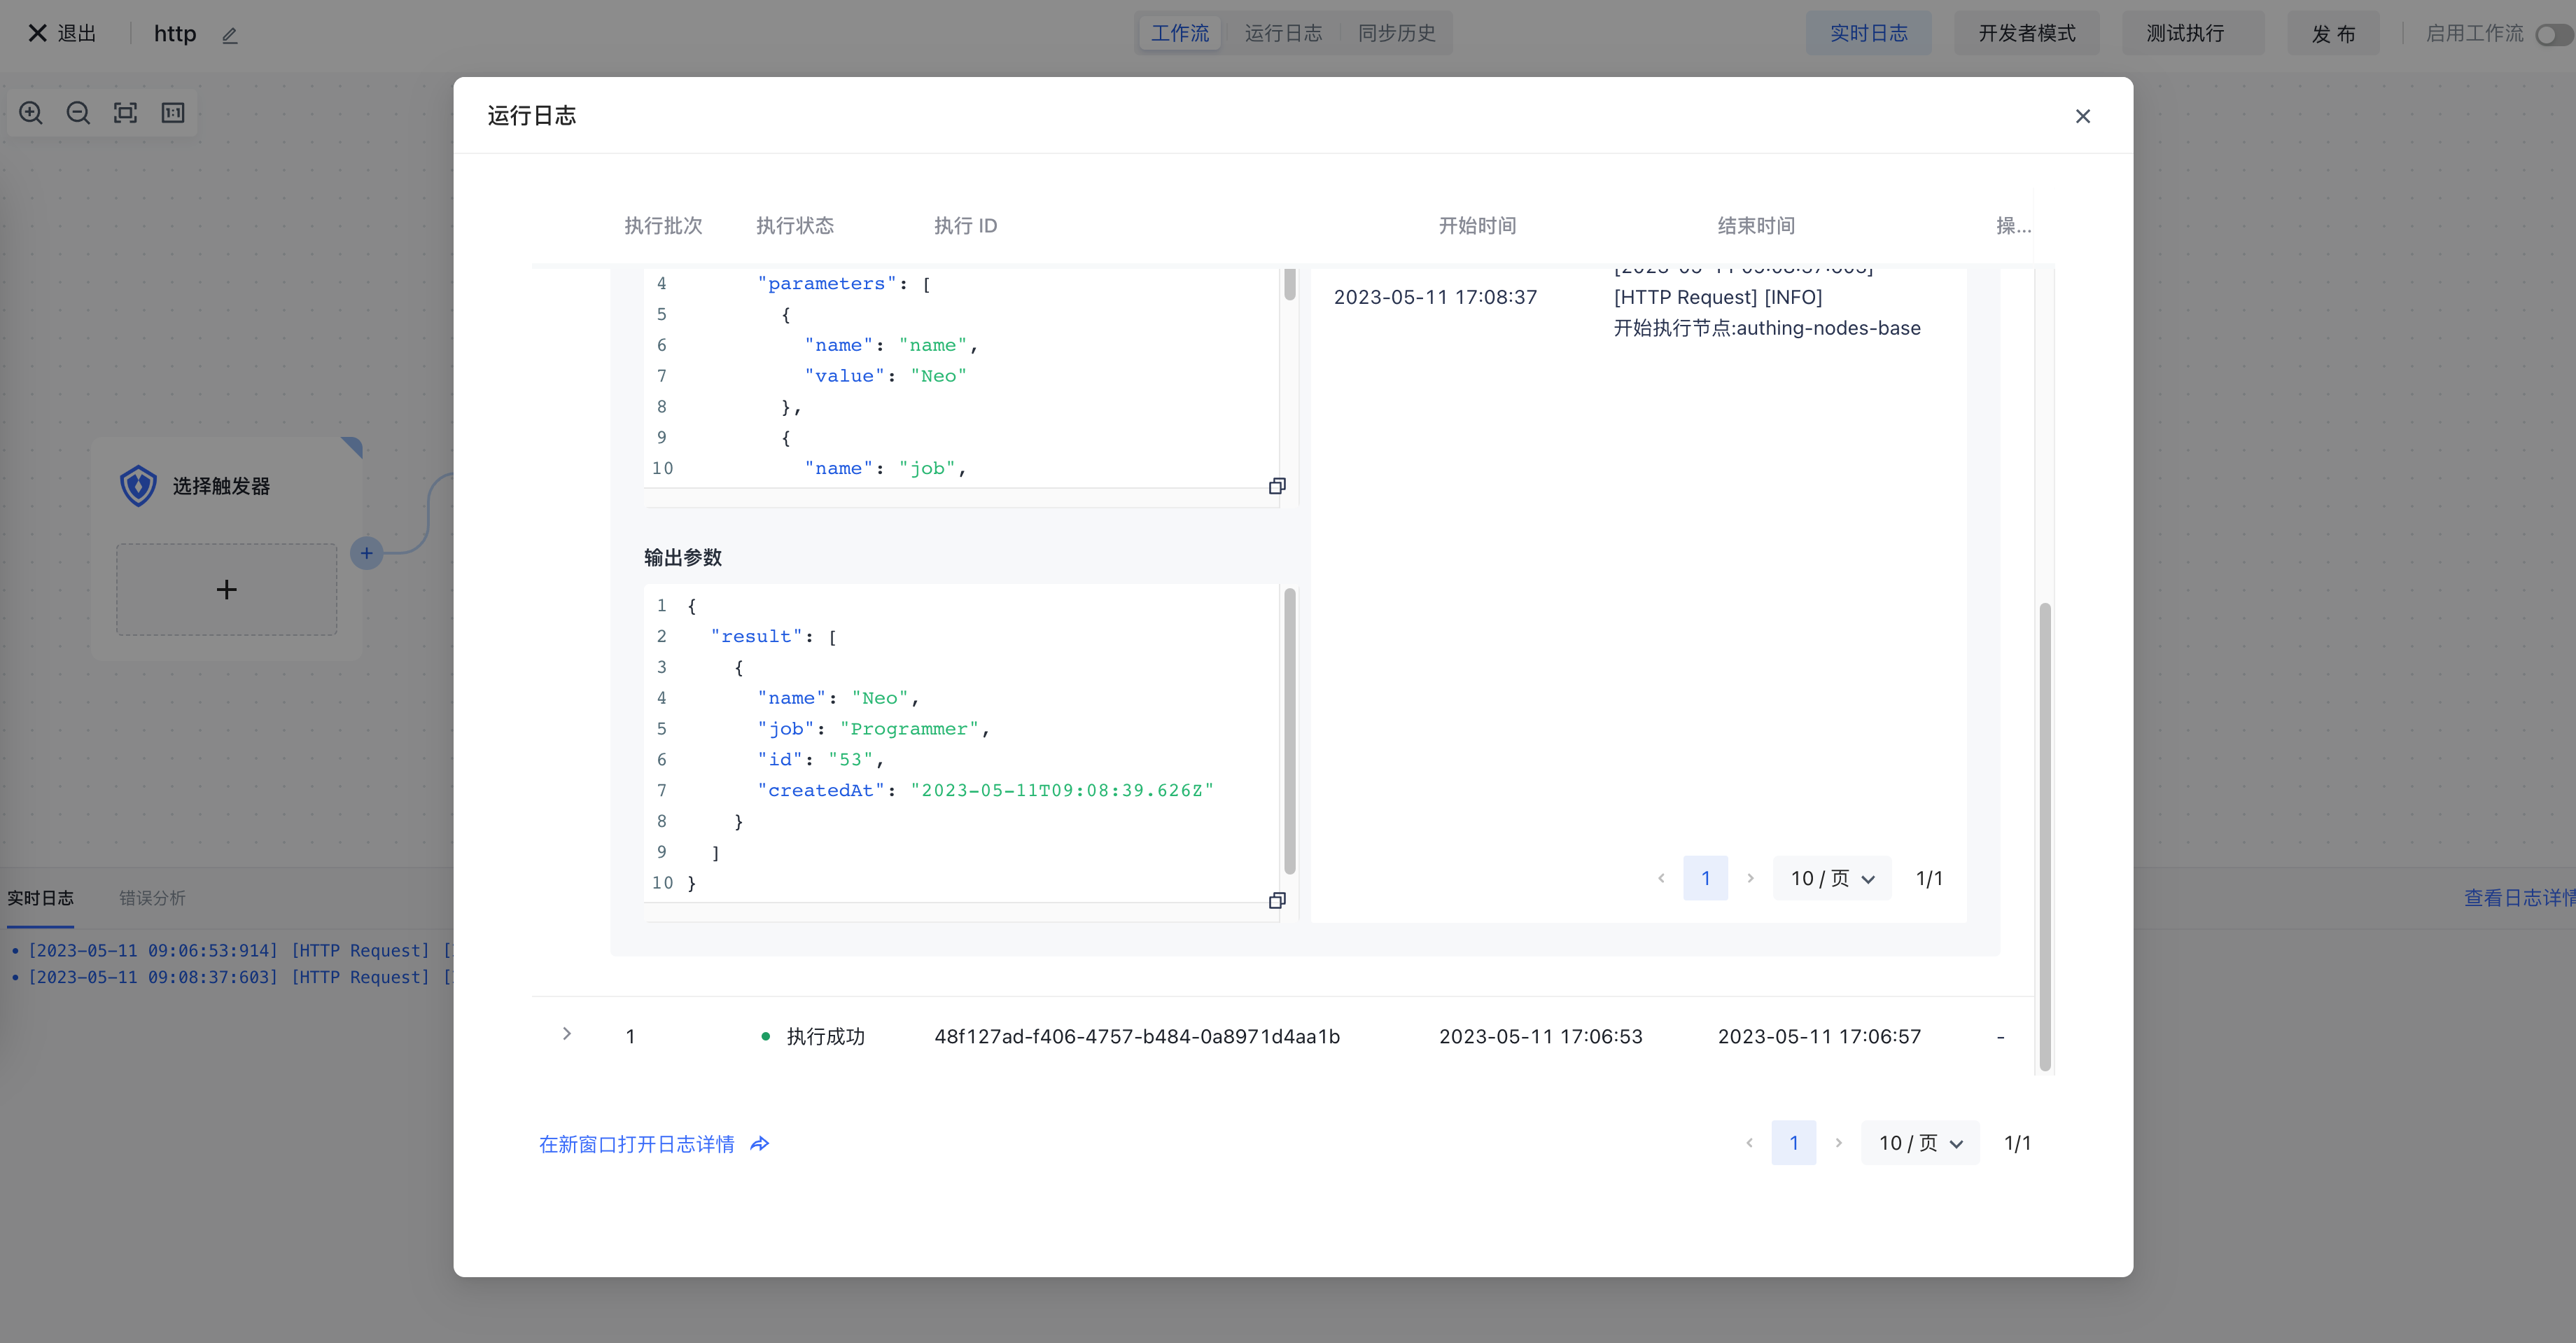Click the dashed add-trigger plus box
Viewport: 2576px width, 1343px height.
pos(227,590)
